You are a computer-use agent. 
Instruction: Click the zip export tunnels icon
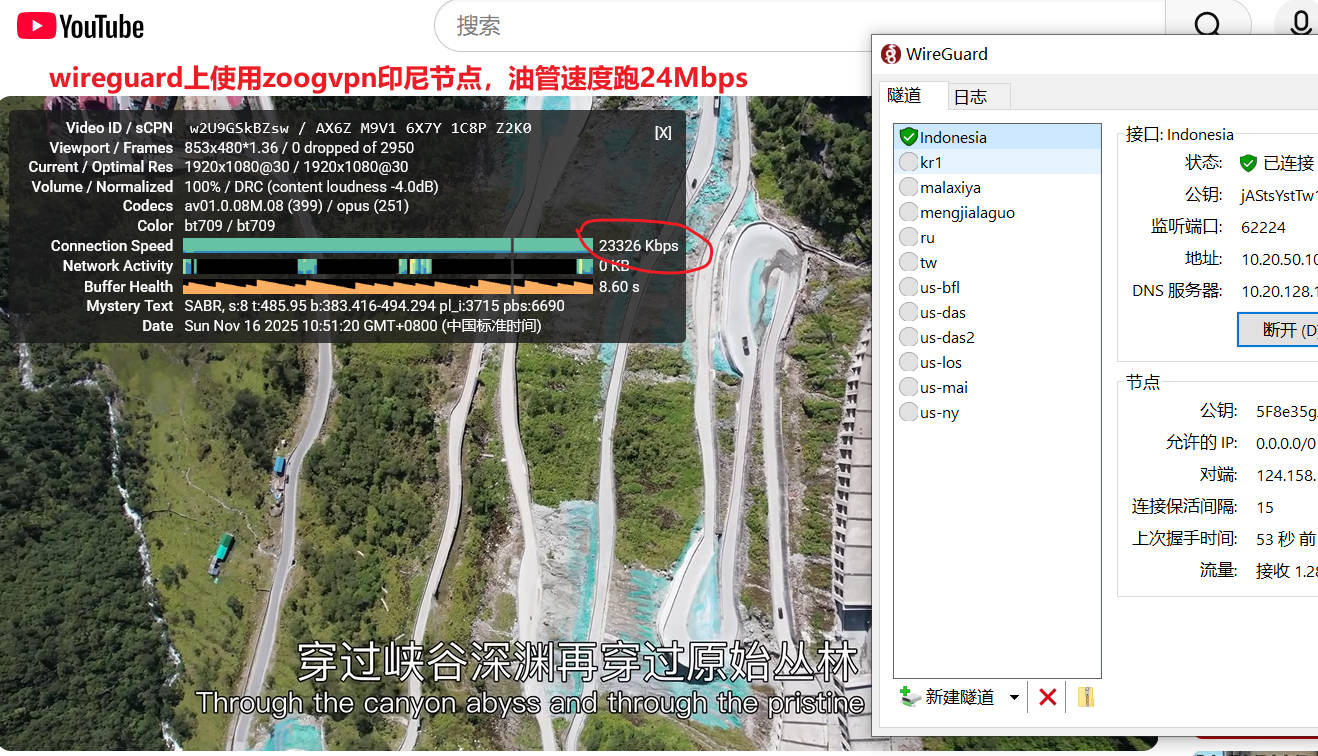click(1085, 697)
